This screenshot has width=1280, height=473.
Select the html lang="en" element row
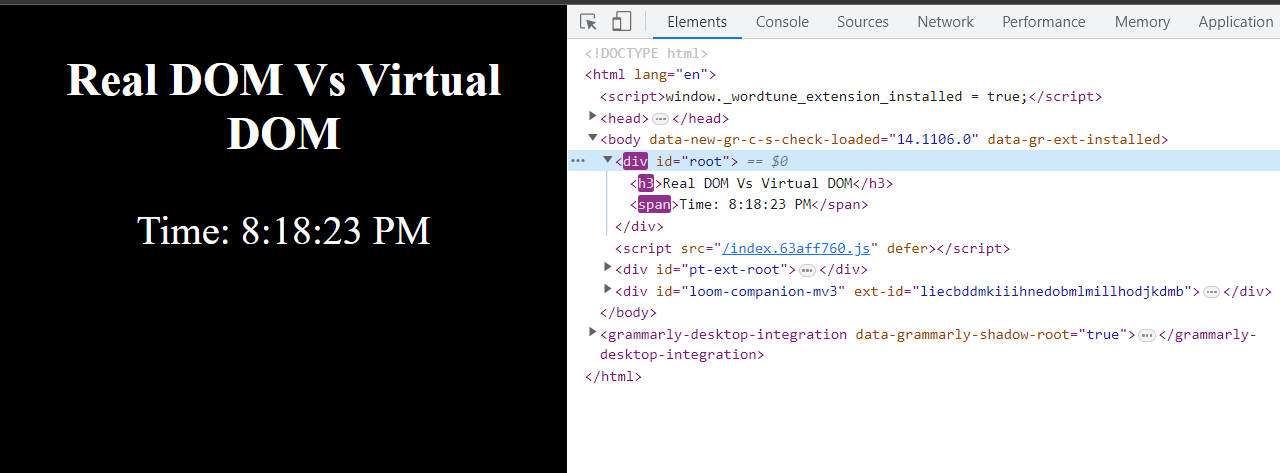(650, 75)
